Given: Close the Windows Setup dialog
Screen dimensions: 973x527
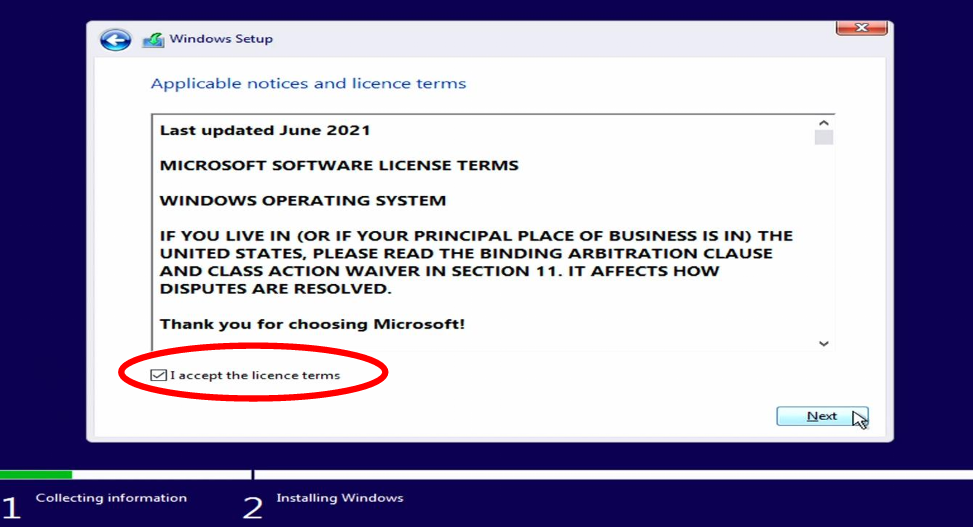Looking at the screenshot, I should coord(861,27).
